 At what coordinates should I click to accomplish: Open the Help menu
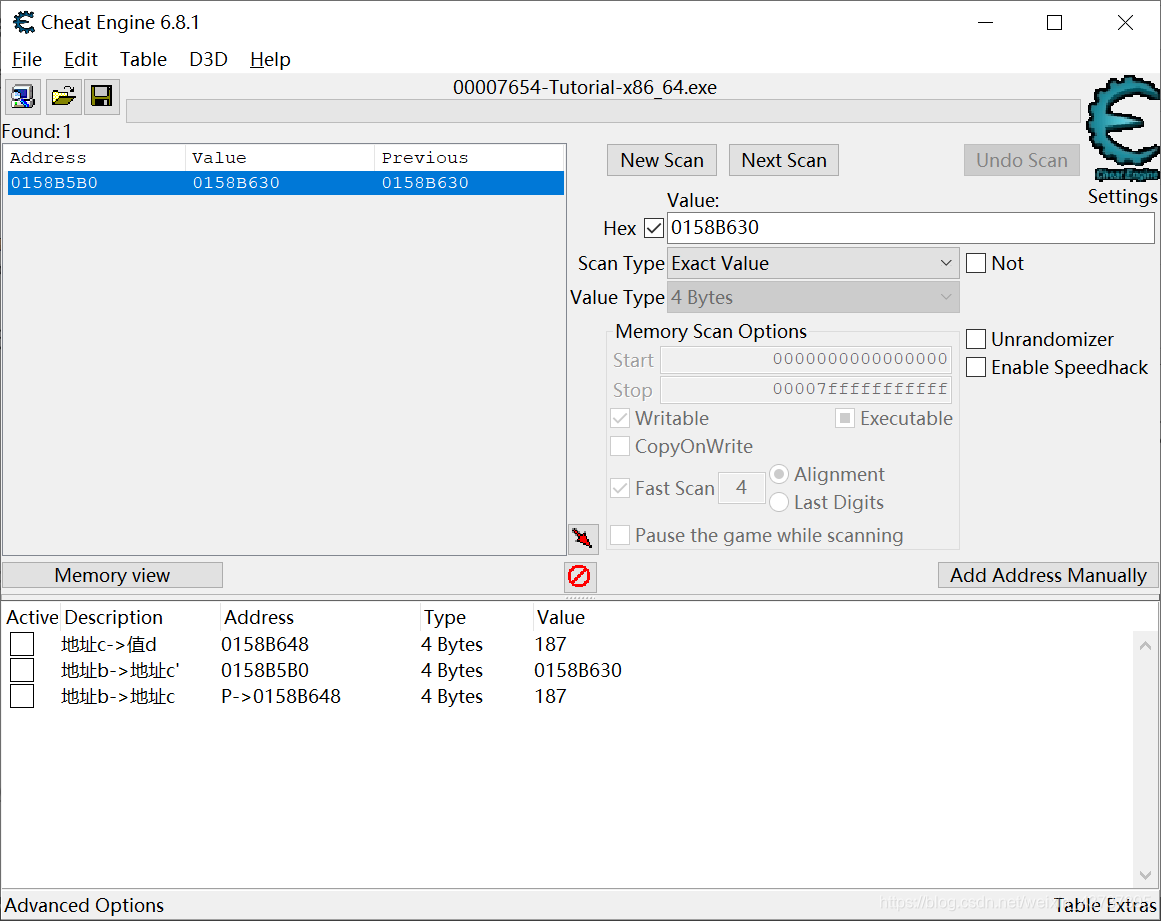(x=270, y=59)
